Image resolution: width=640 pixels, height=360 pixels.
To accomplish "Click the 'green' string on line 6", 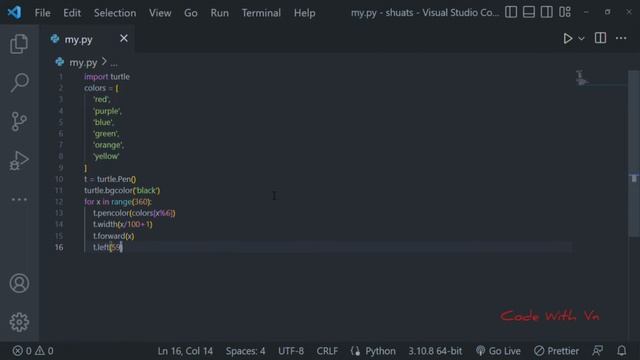I will (x=106, y=133).
